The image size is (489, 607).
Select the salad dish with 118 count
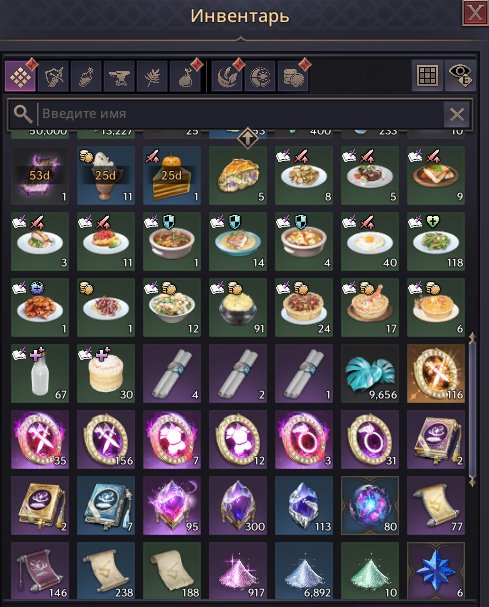(x=436, y=241)
